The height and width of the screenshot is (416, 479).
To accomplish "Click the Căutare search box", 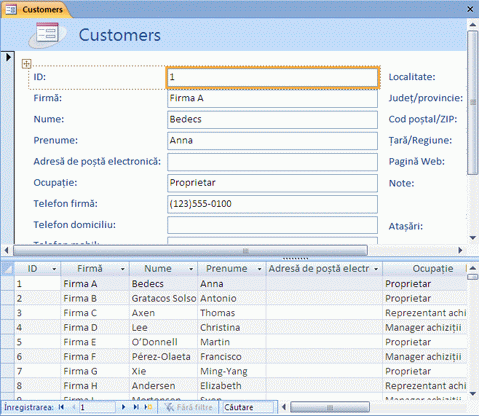I will click(248, 407).
